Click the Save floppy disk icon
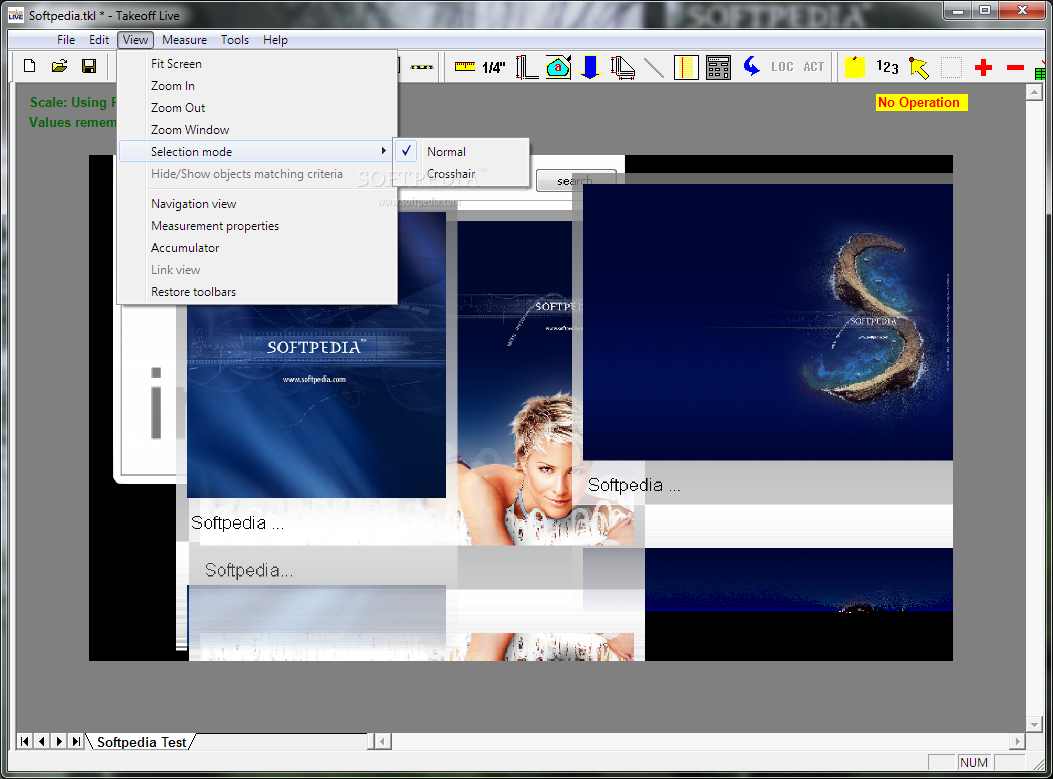This screenshot has width=1053, height=779. (x=89, y=66)
